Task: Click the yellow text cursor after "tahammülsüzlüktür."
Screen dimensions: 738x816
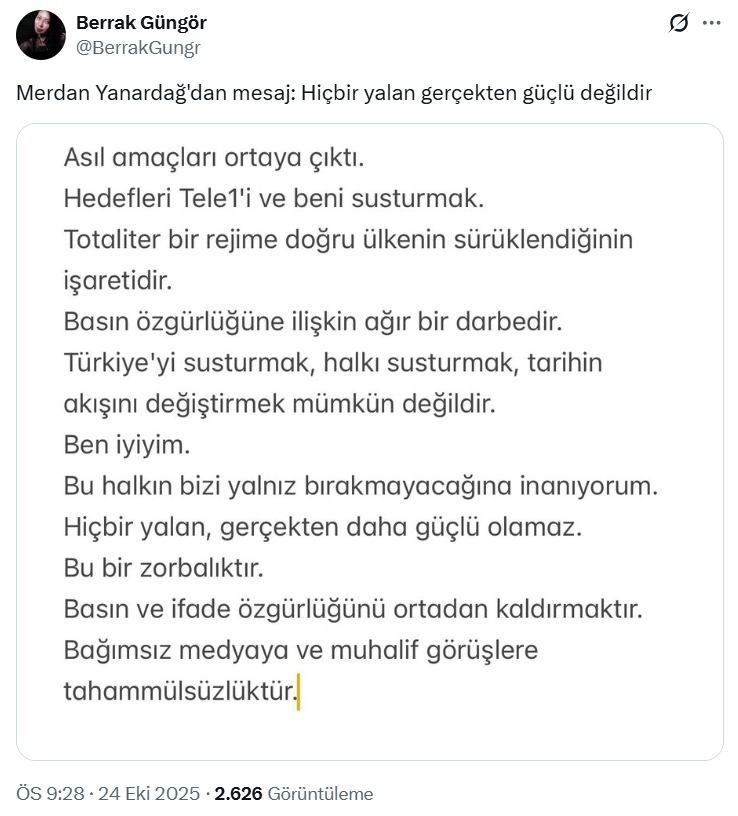Action: tap(298, 694)
